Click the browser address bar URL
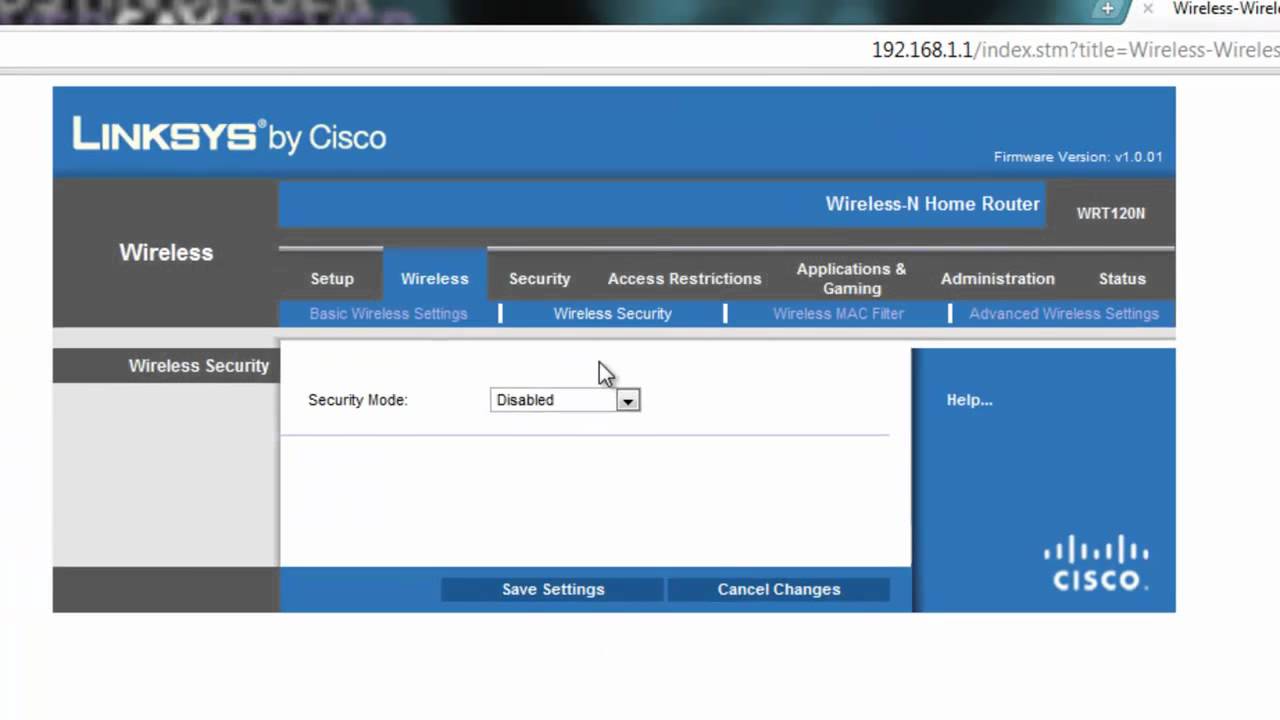 tap(1075, 50)
